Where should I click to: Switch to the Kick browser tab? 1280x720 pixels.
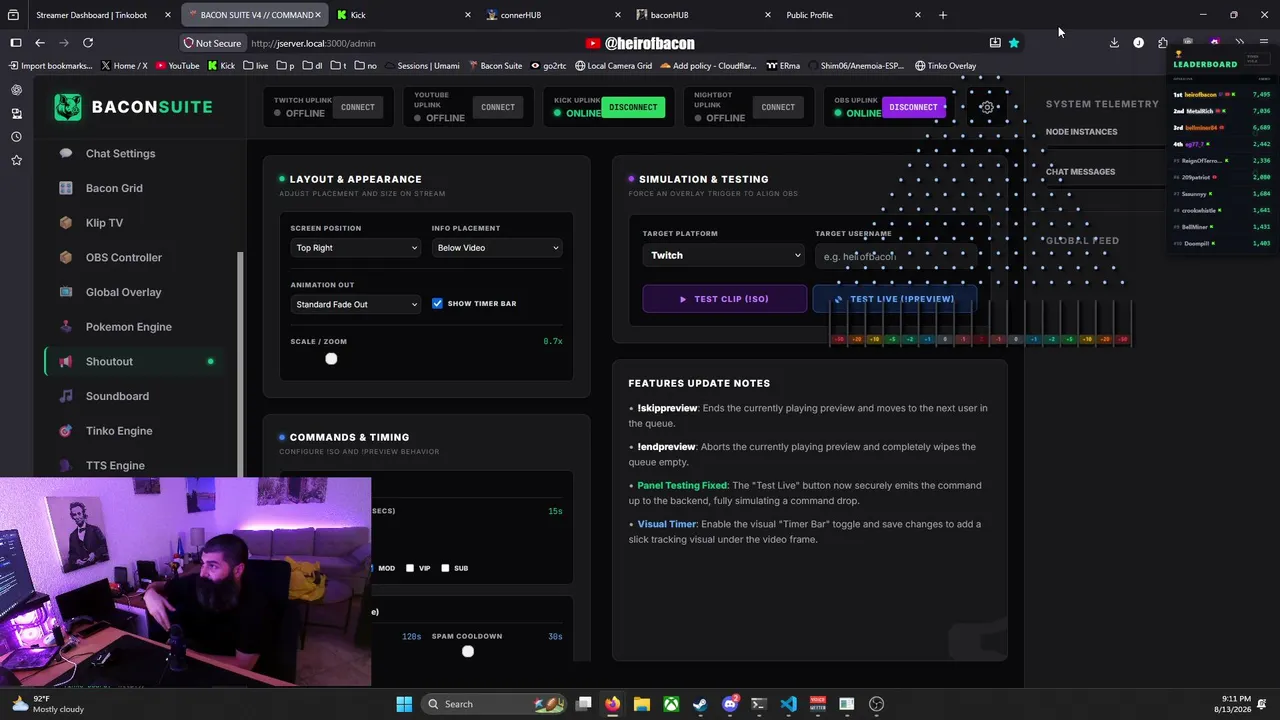point(404,15)
